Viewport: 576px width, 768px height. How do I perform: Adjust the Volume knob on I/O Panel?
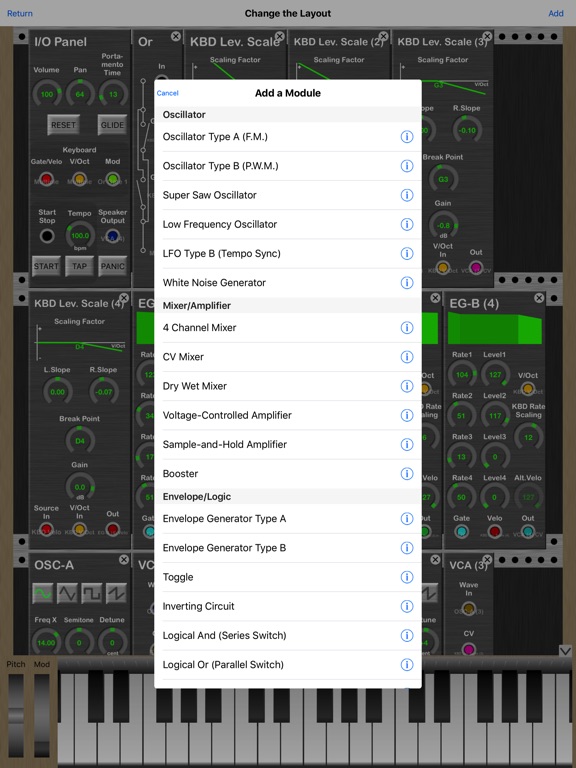point(47,94)
